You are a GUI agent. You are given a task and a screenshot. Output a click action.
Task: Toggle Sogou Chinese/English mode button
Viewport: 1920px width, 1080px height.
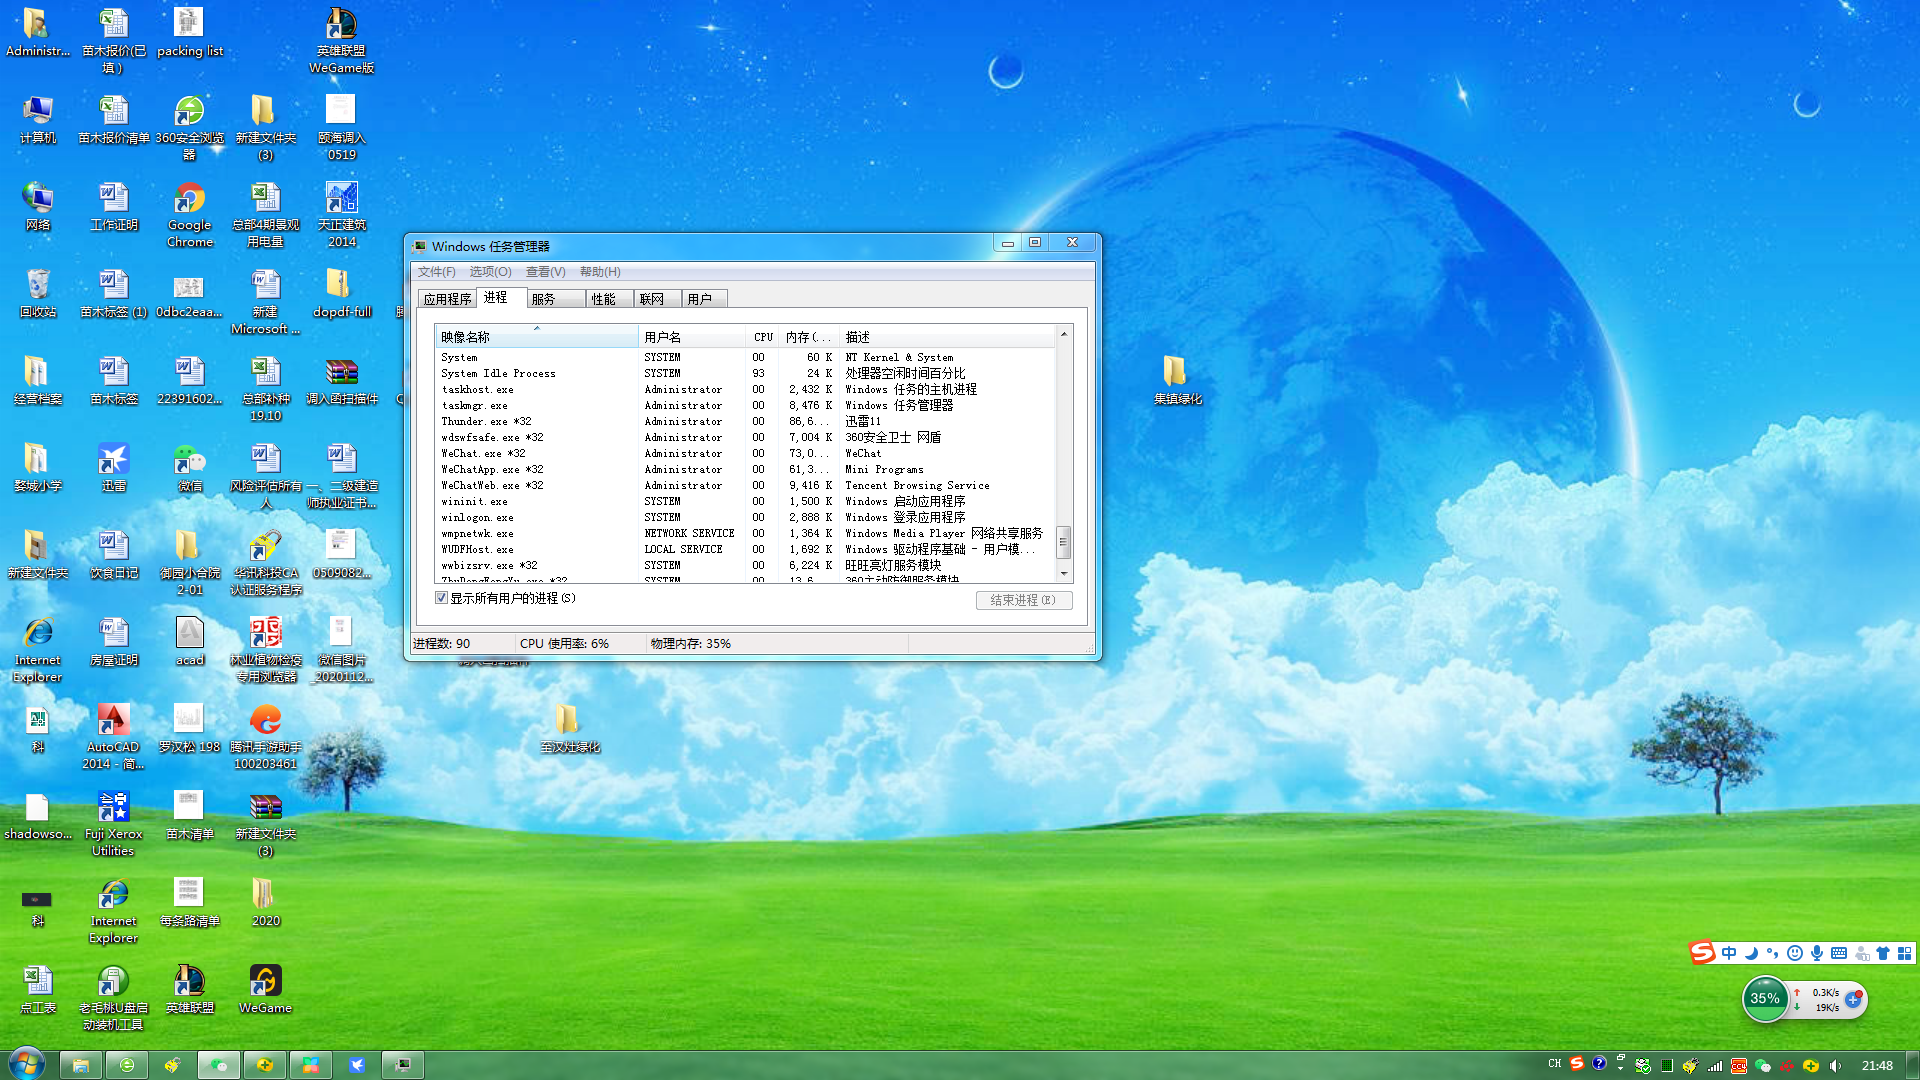1729,953
